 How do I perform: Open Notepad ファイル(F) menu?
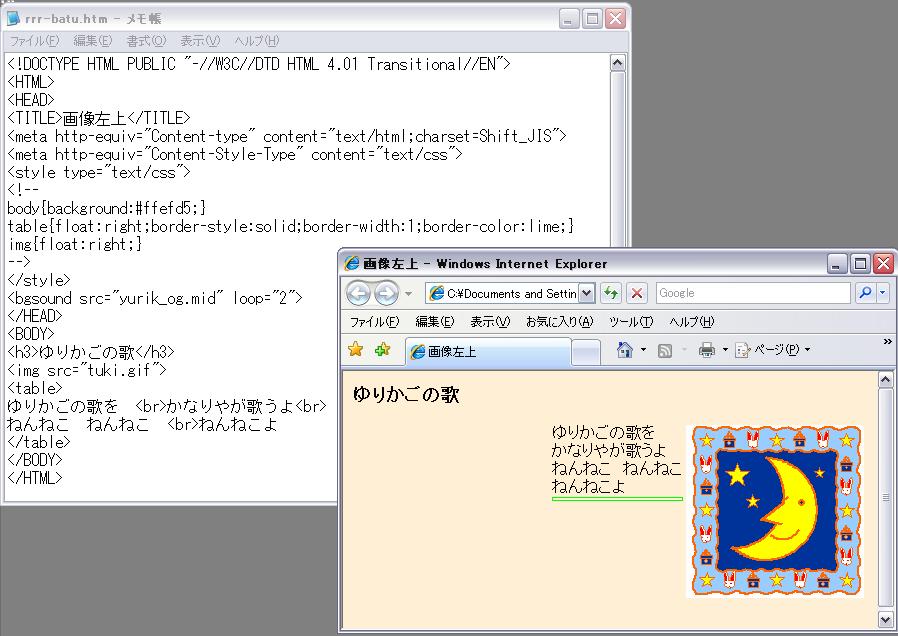[34, 41]
